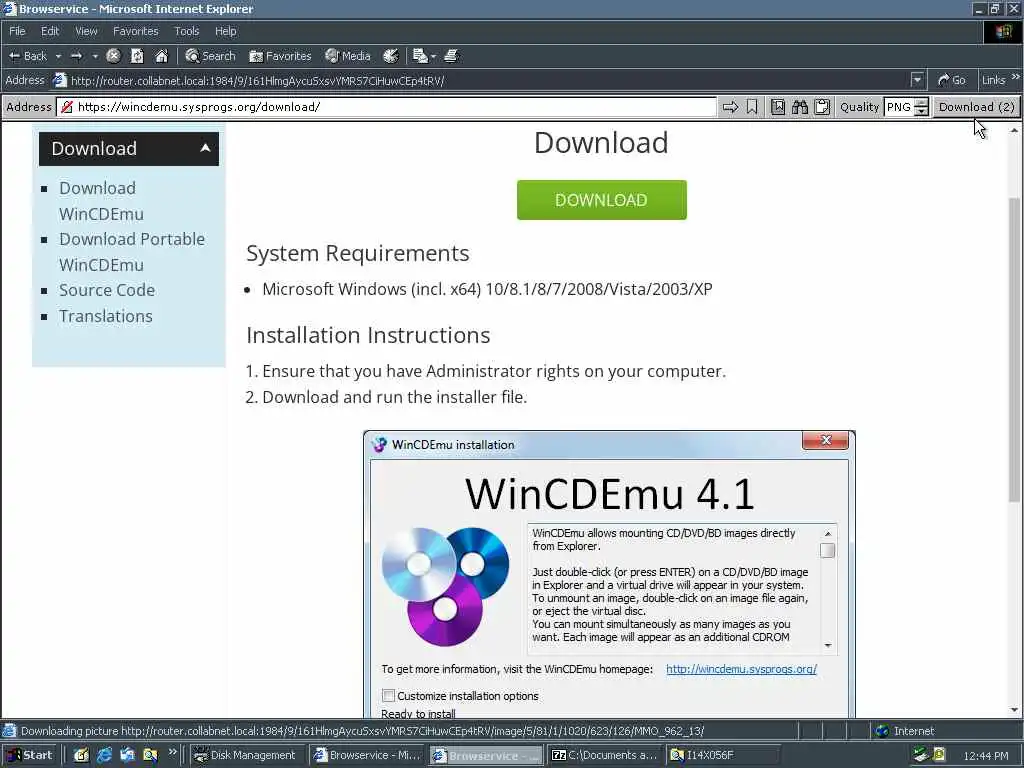Click the Browservice clipboard icon
The image size is (1024, 768).
tap(822, 107)
